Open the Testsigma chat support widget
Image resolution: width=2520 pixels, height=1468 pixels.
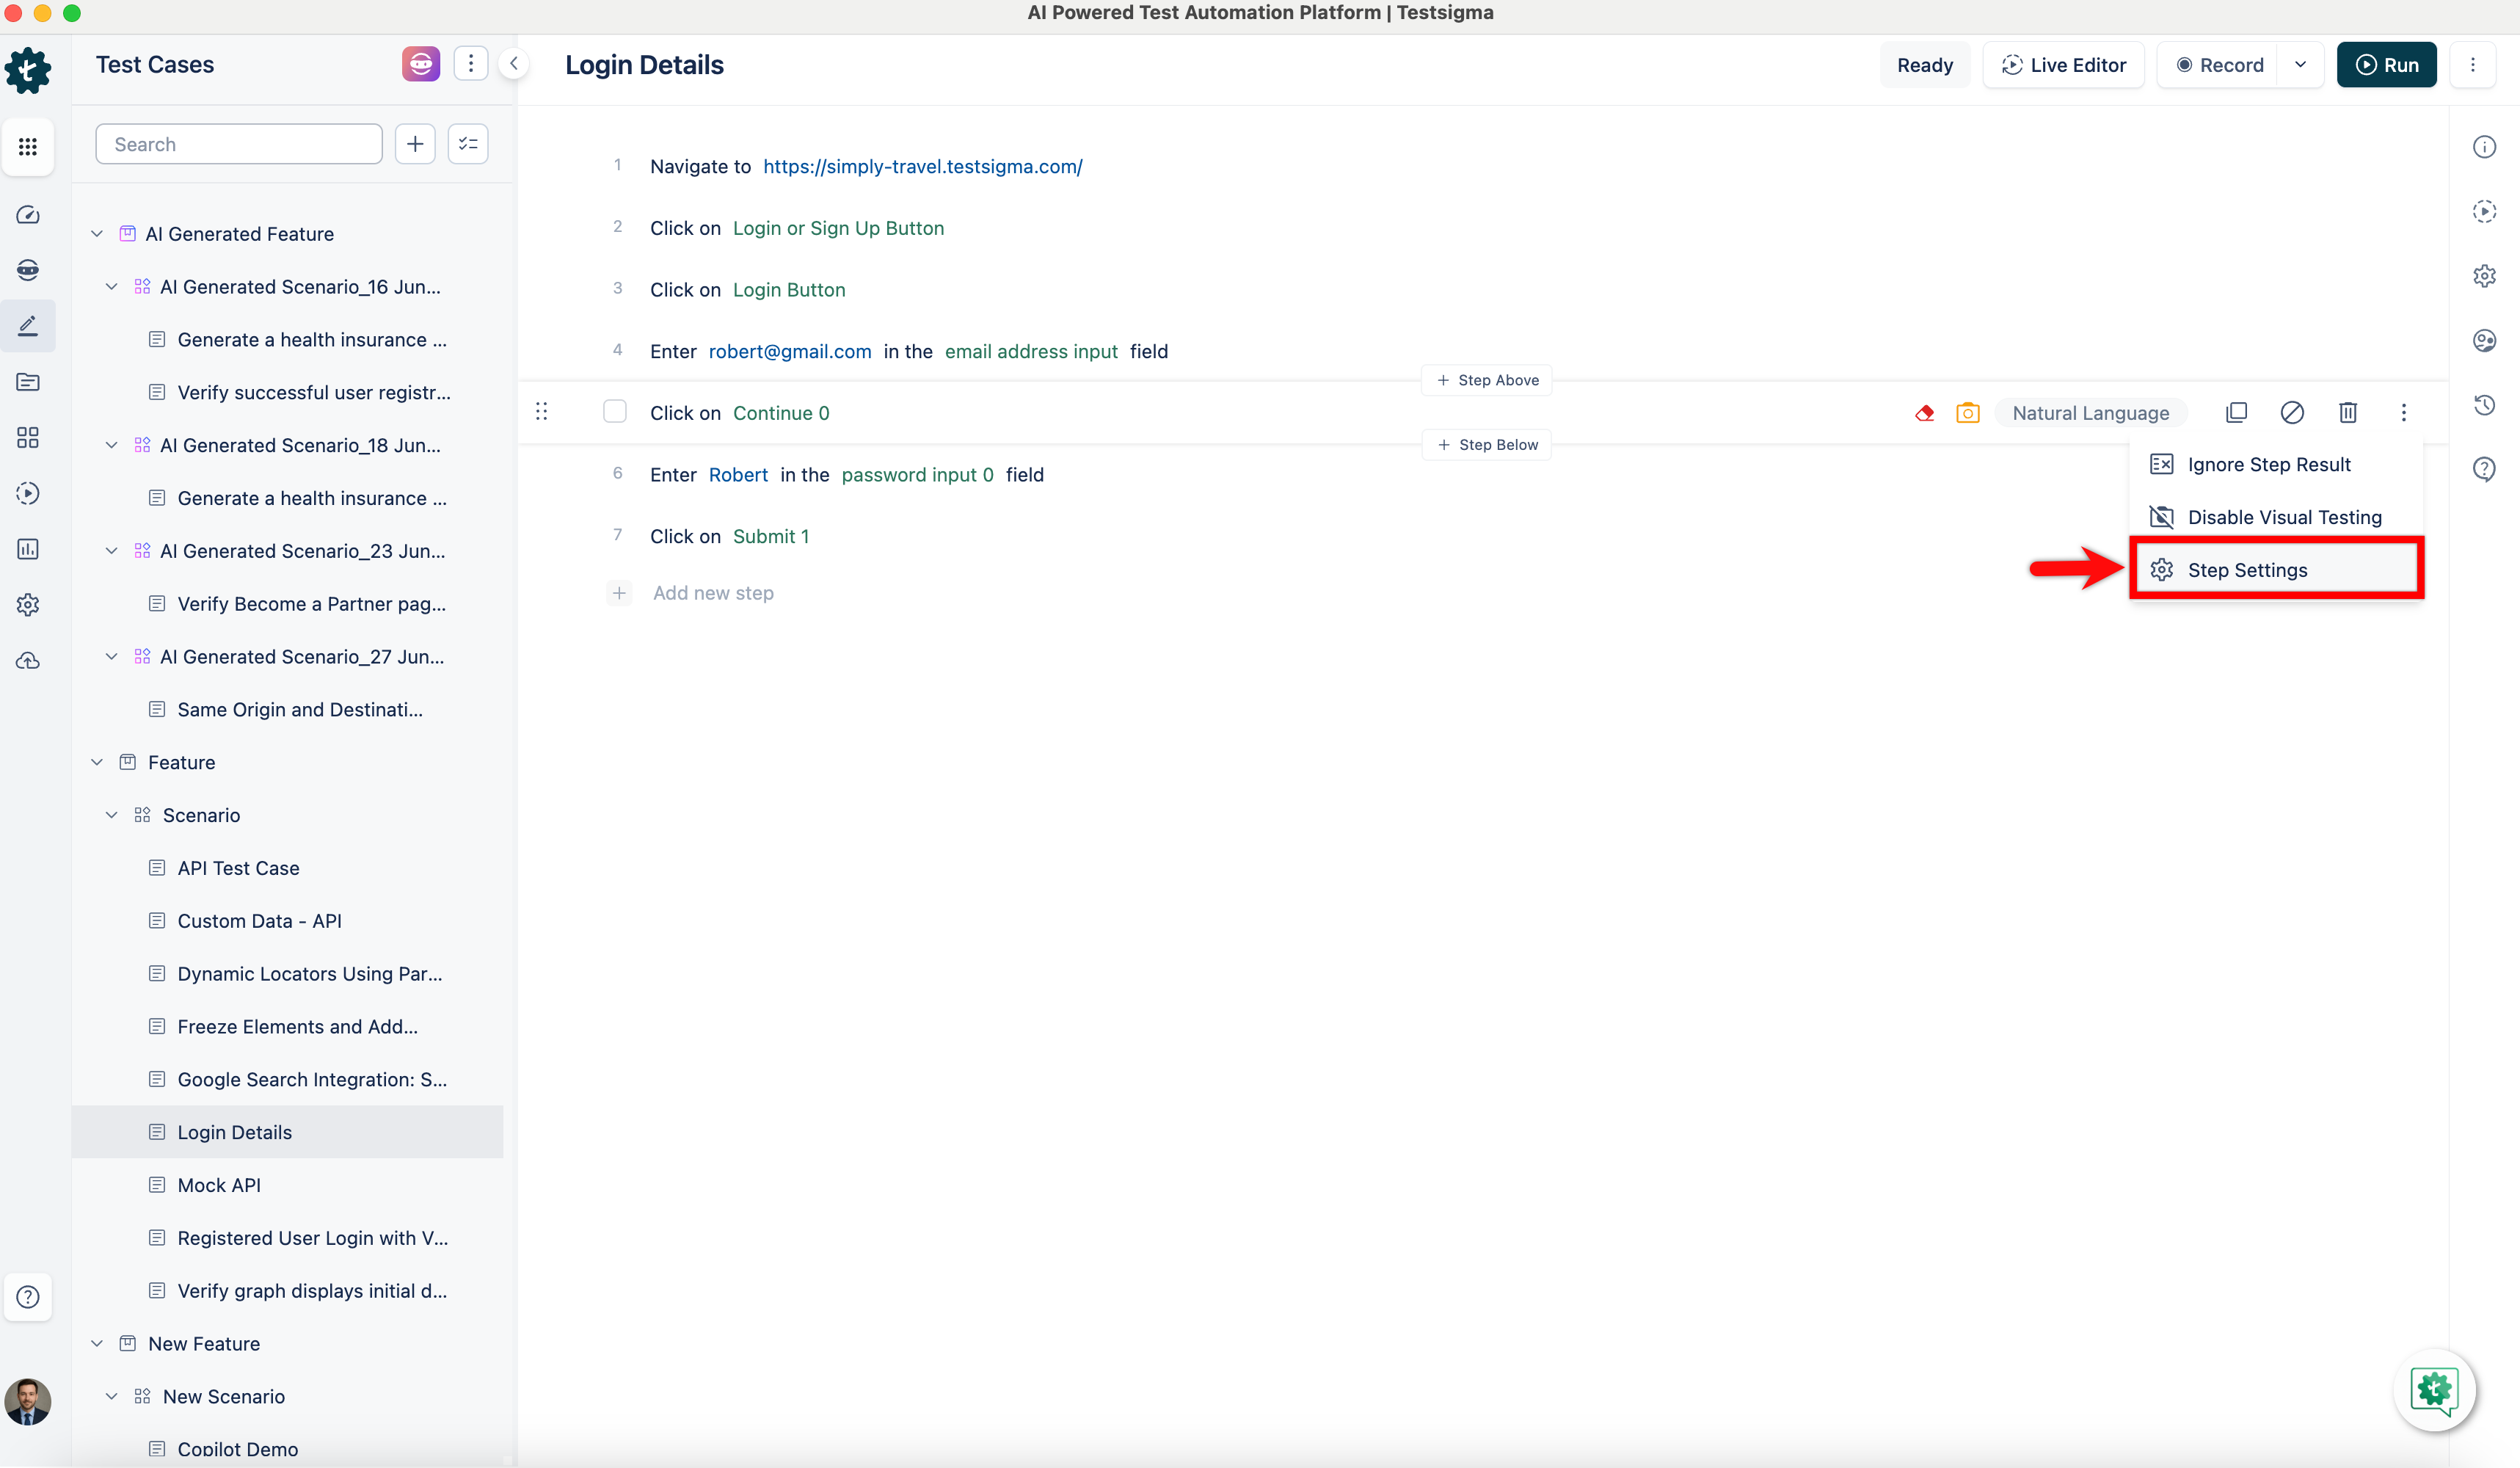2434,1389
